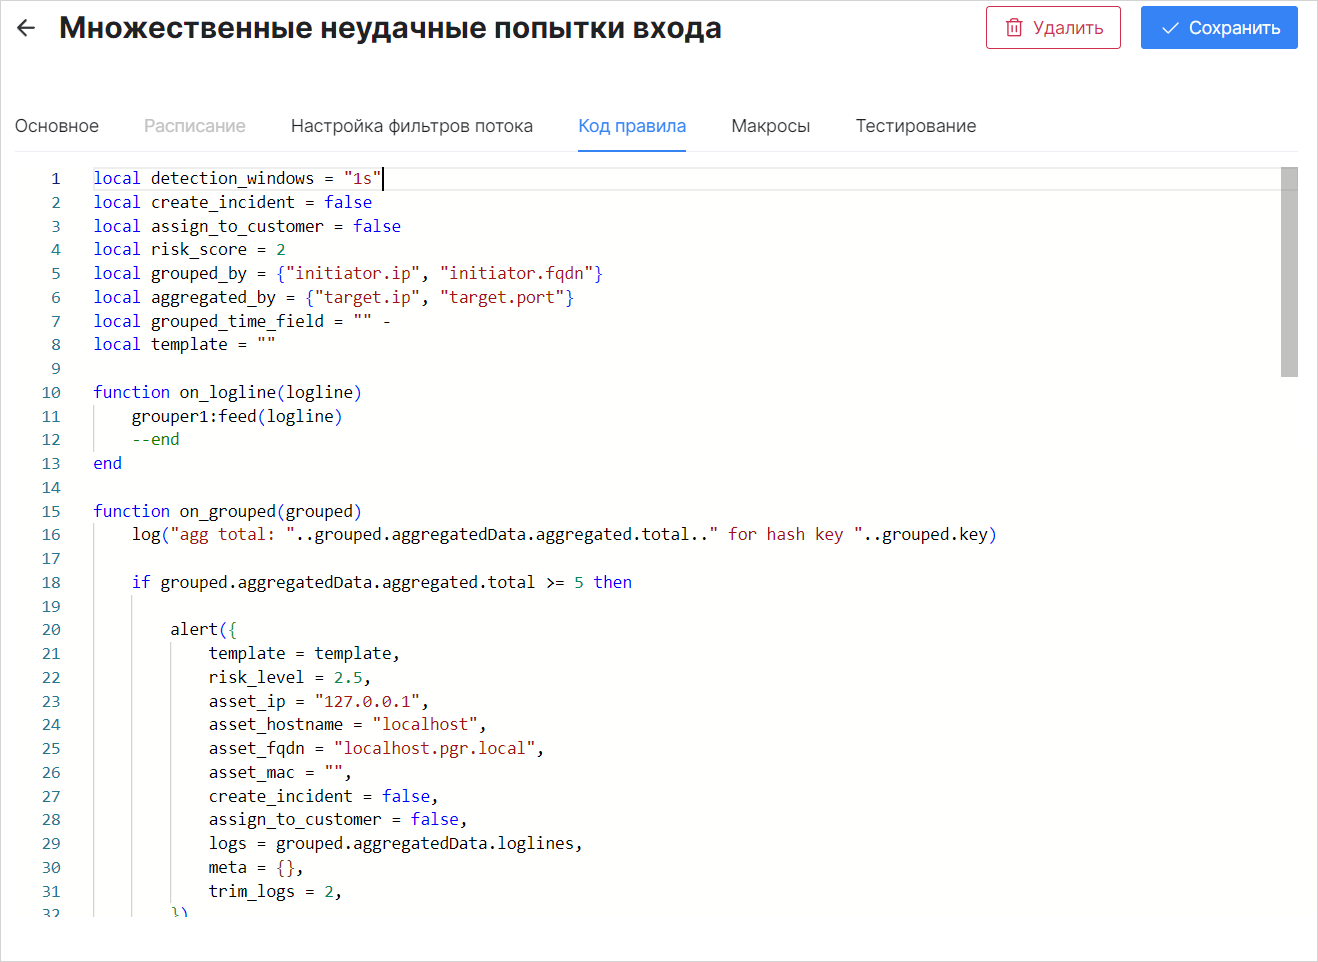Open the Тестирование tab
The height and width of the screenshot is (962, 1318).
click(x=915, y=126)
